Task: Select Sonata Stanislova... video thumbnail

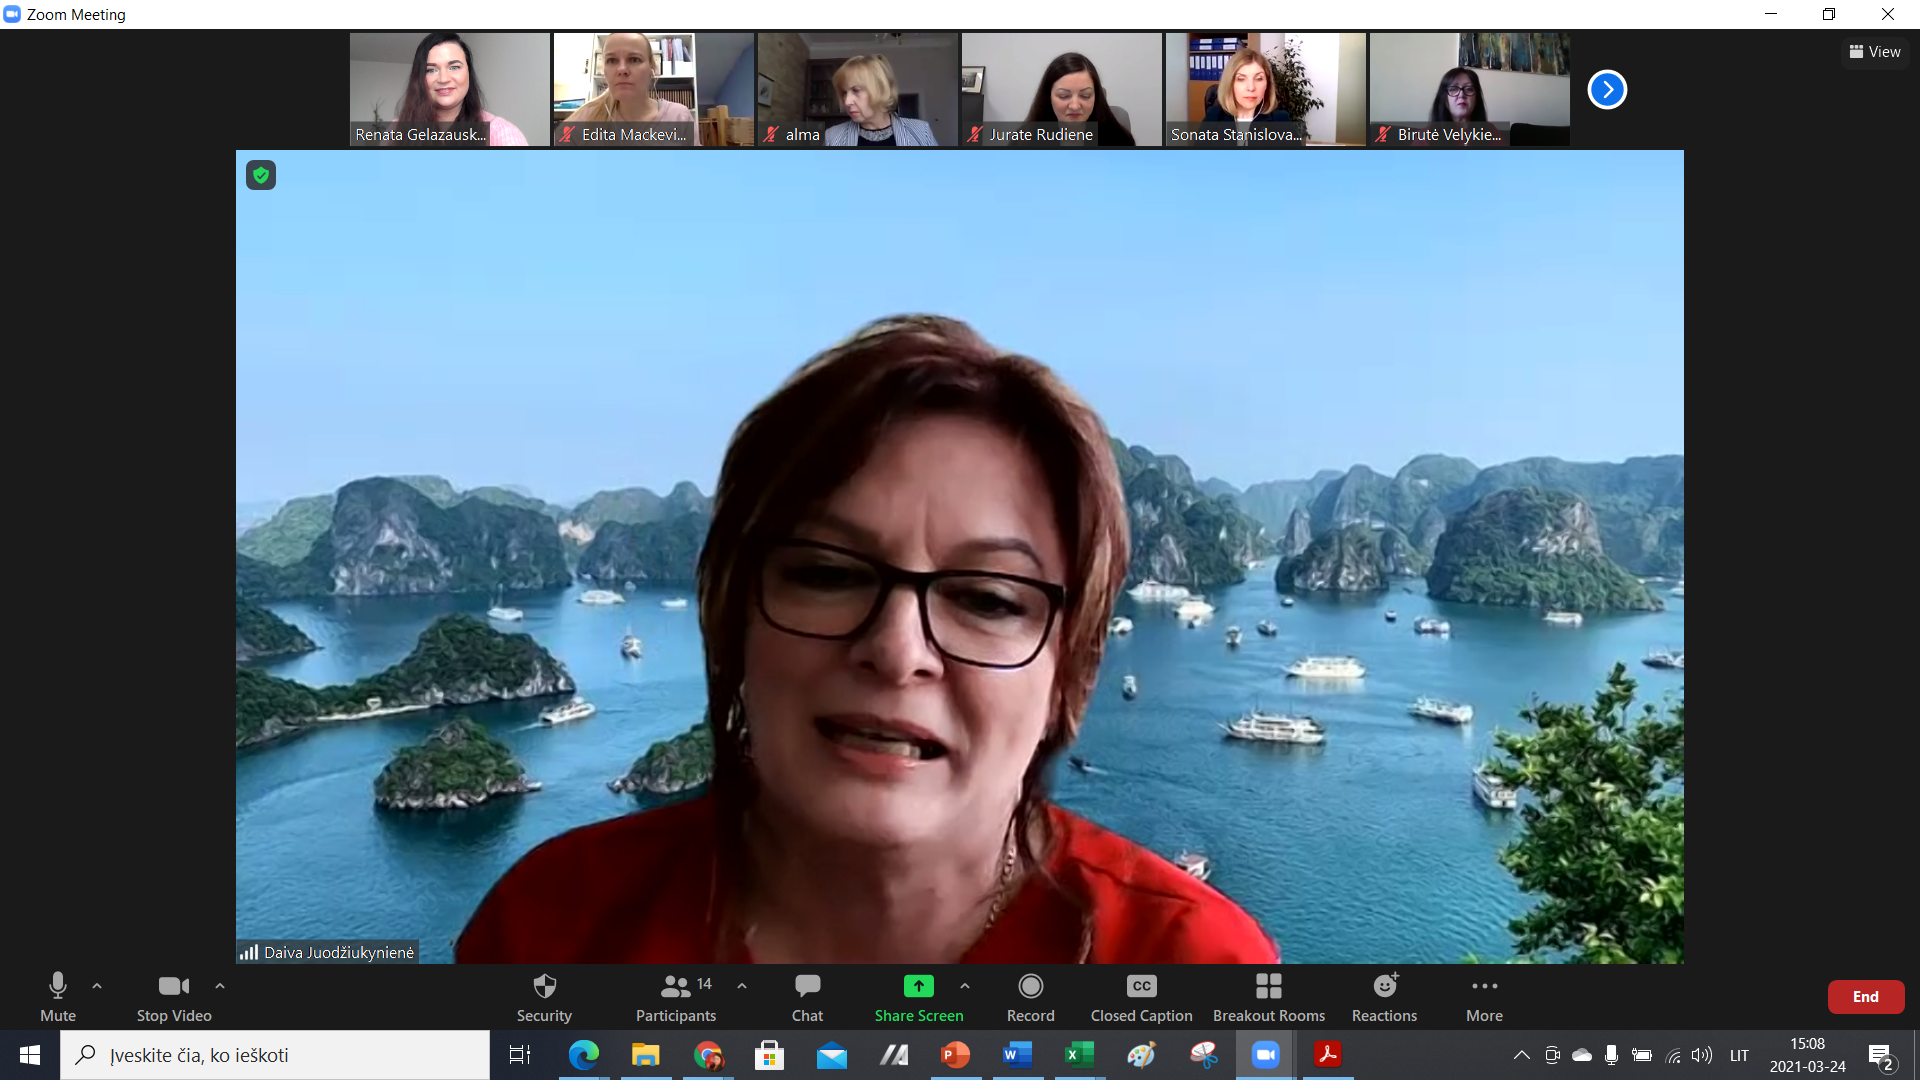Action: [1266, 90]
